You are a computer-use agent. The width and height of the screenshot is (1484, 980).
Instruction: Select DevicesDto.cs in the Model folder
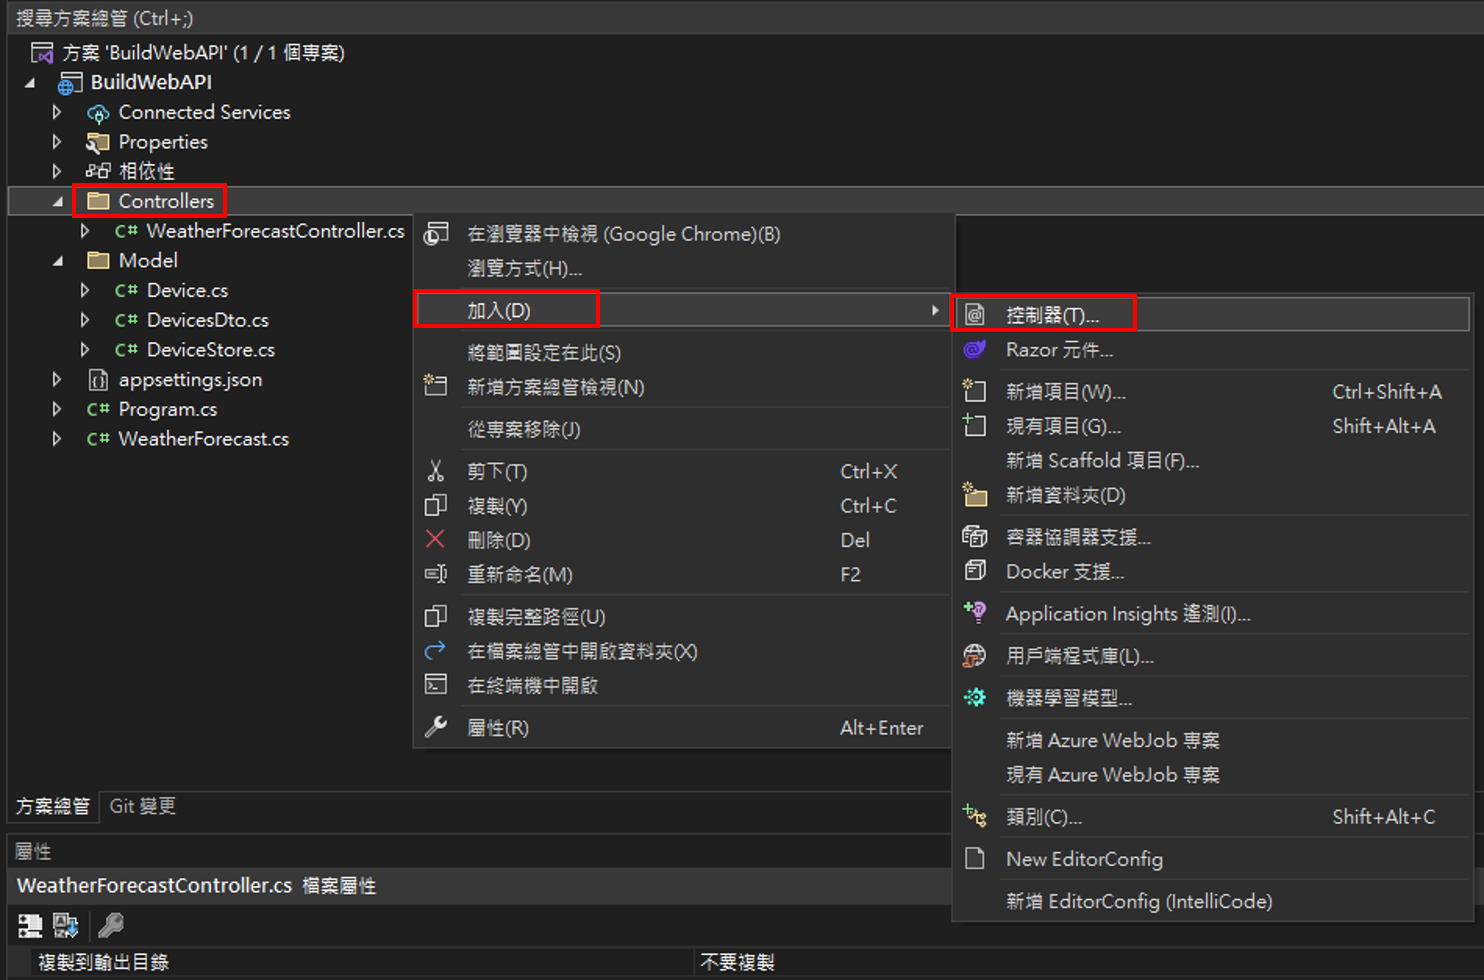pyautogui.click(x=208, y=320)
